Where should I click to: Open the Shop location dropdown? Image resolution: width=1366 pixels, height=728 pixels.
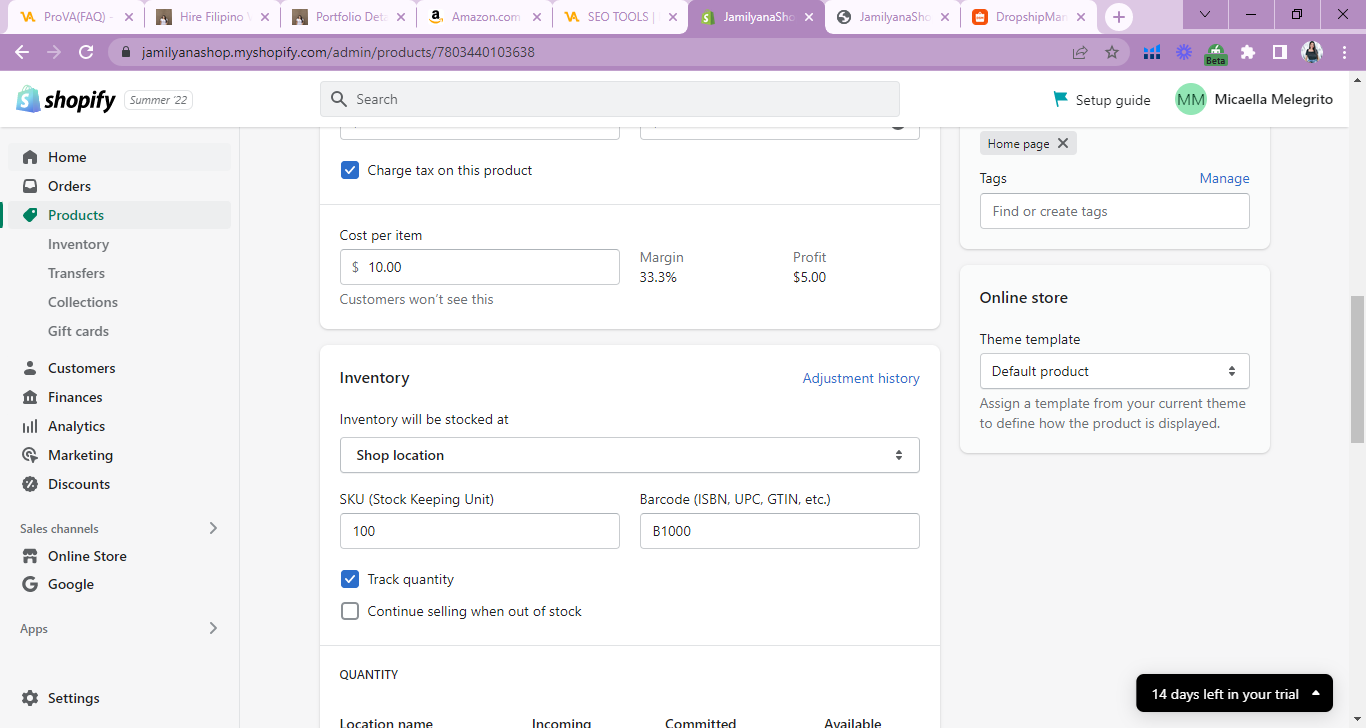[629, 455]
